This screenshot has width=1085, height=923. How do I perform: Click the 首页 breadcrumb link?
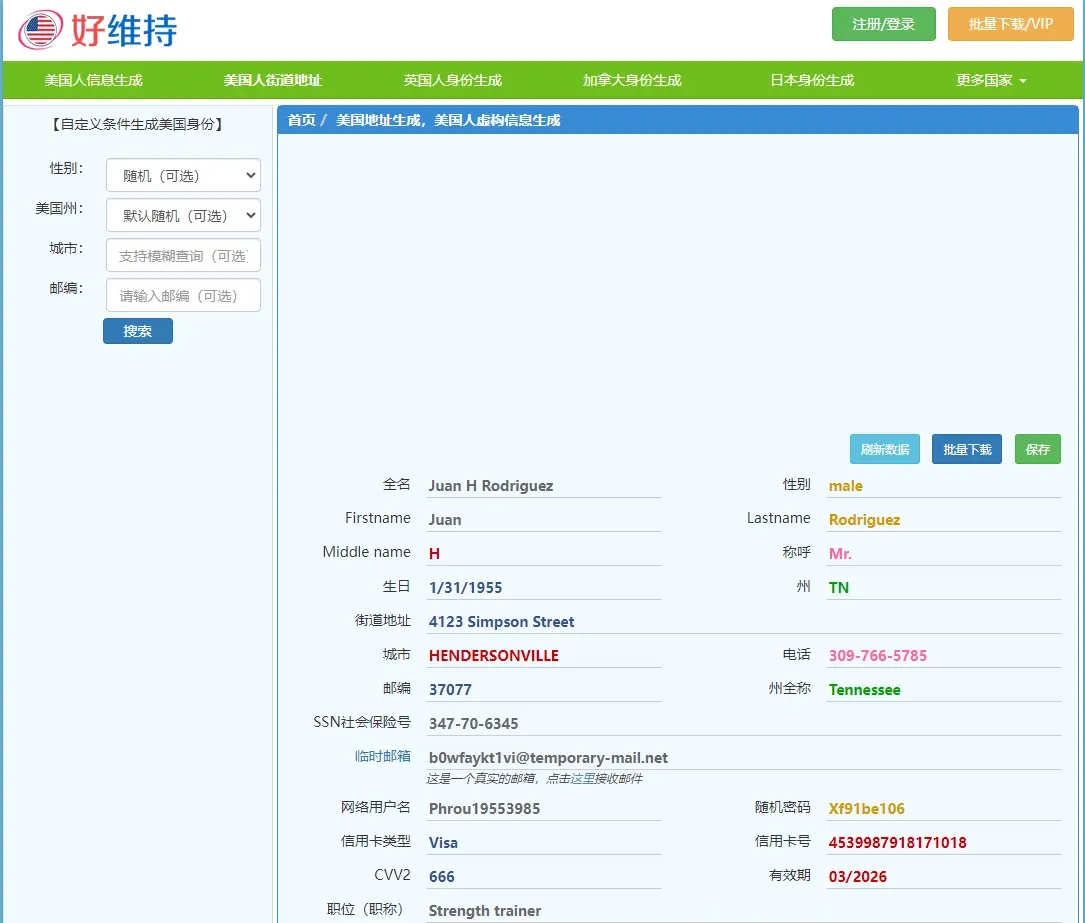click(301, 120)
